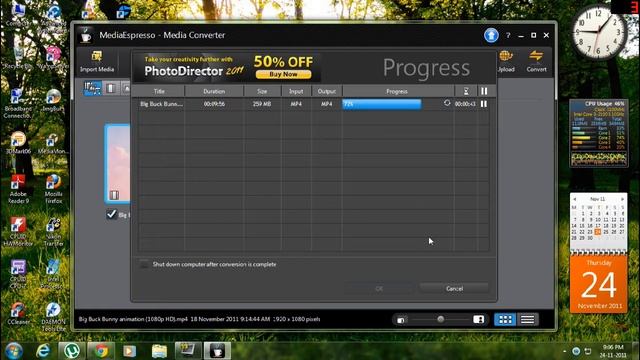Open CPUID HWMonitor desktop shortcut

point(18,231)
